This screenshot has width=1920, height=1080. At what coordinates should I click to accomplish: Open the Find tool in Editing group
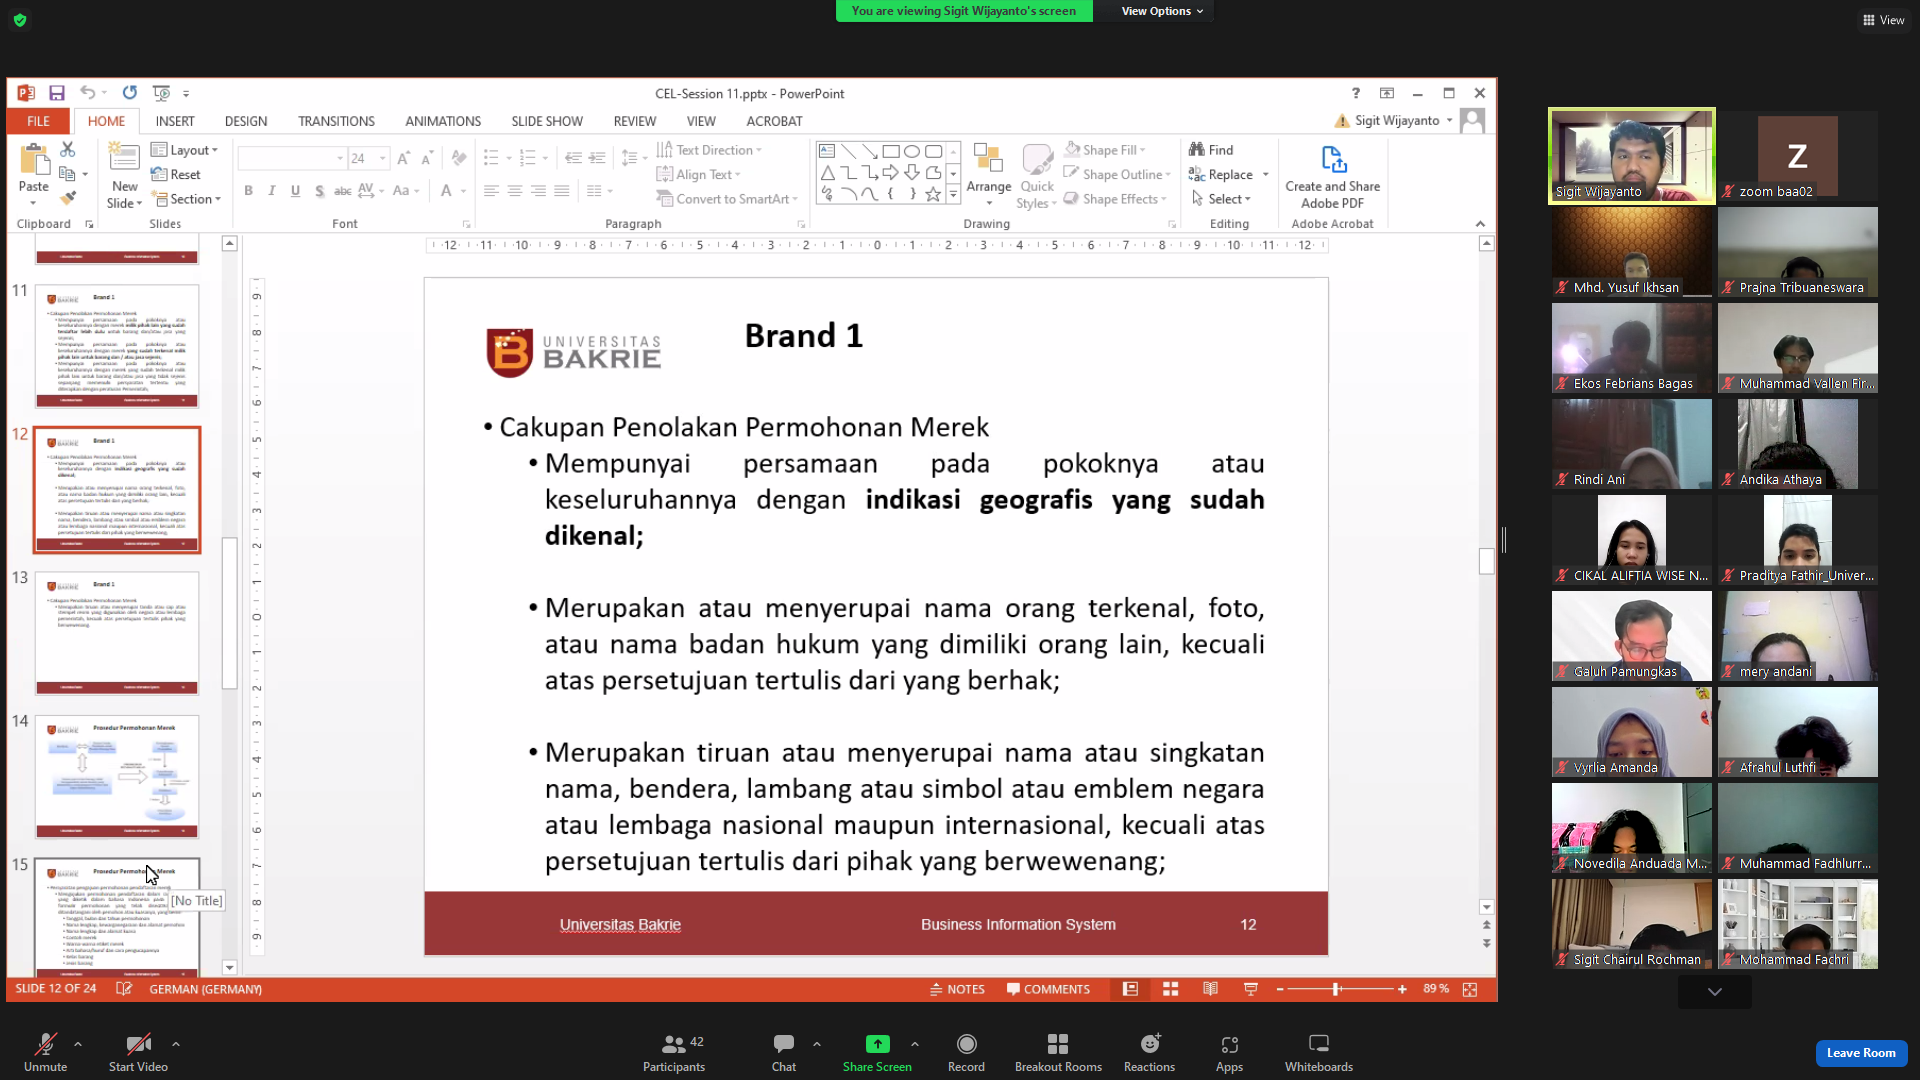(x=1211, y=150)
